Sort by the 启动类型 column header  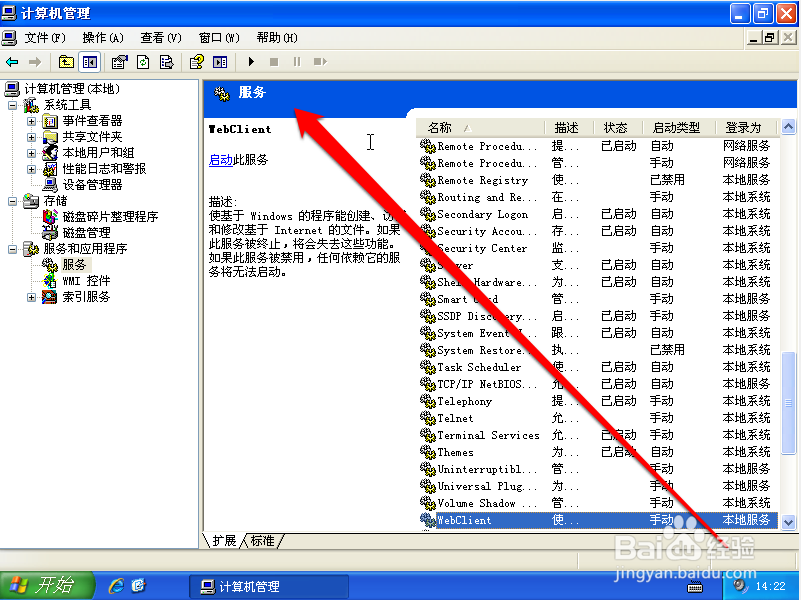678,128
